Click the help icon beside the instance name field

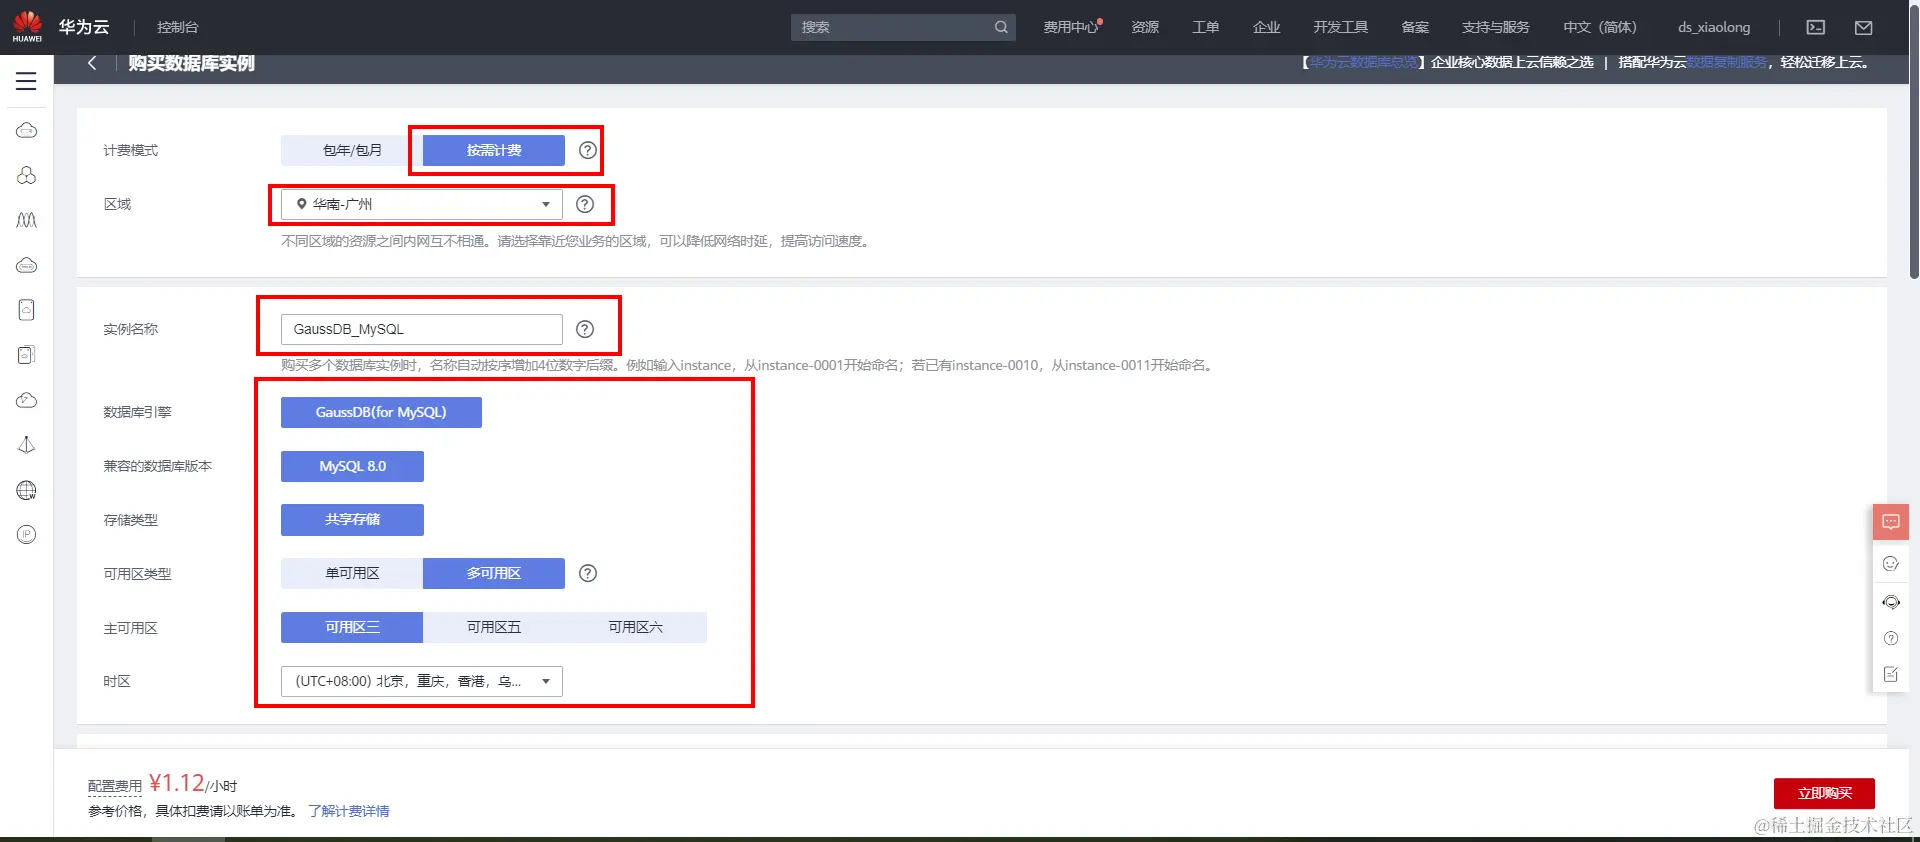tap(585, 329)
